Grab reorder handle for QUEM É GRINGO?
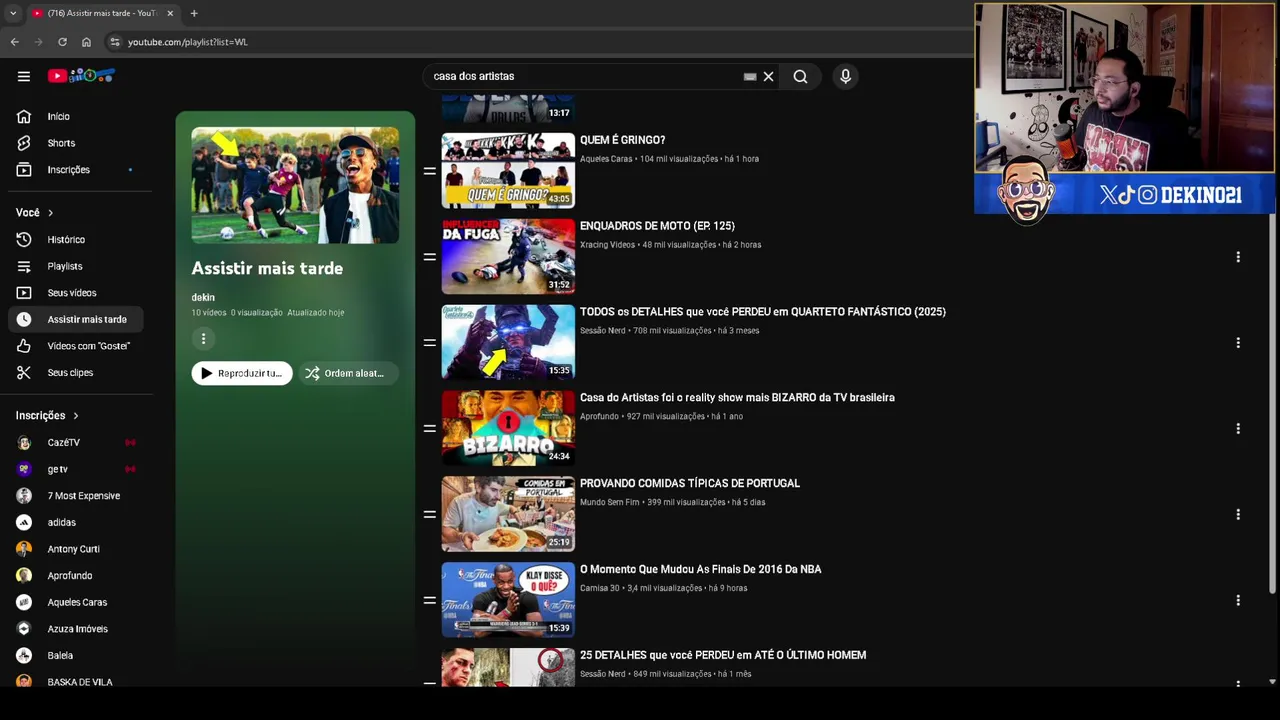1280x720 pixels. 429,171
